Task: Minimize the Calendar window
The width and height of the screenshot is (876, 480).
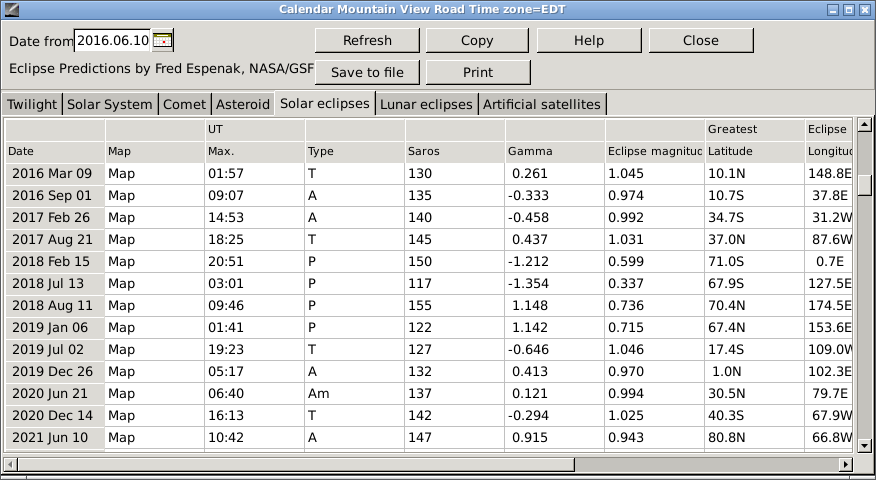Action: (x=833, y=9)
